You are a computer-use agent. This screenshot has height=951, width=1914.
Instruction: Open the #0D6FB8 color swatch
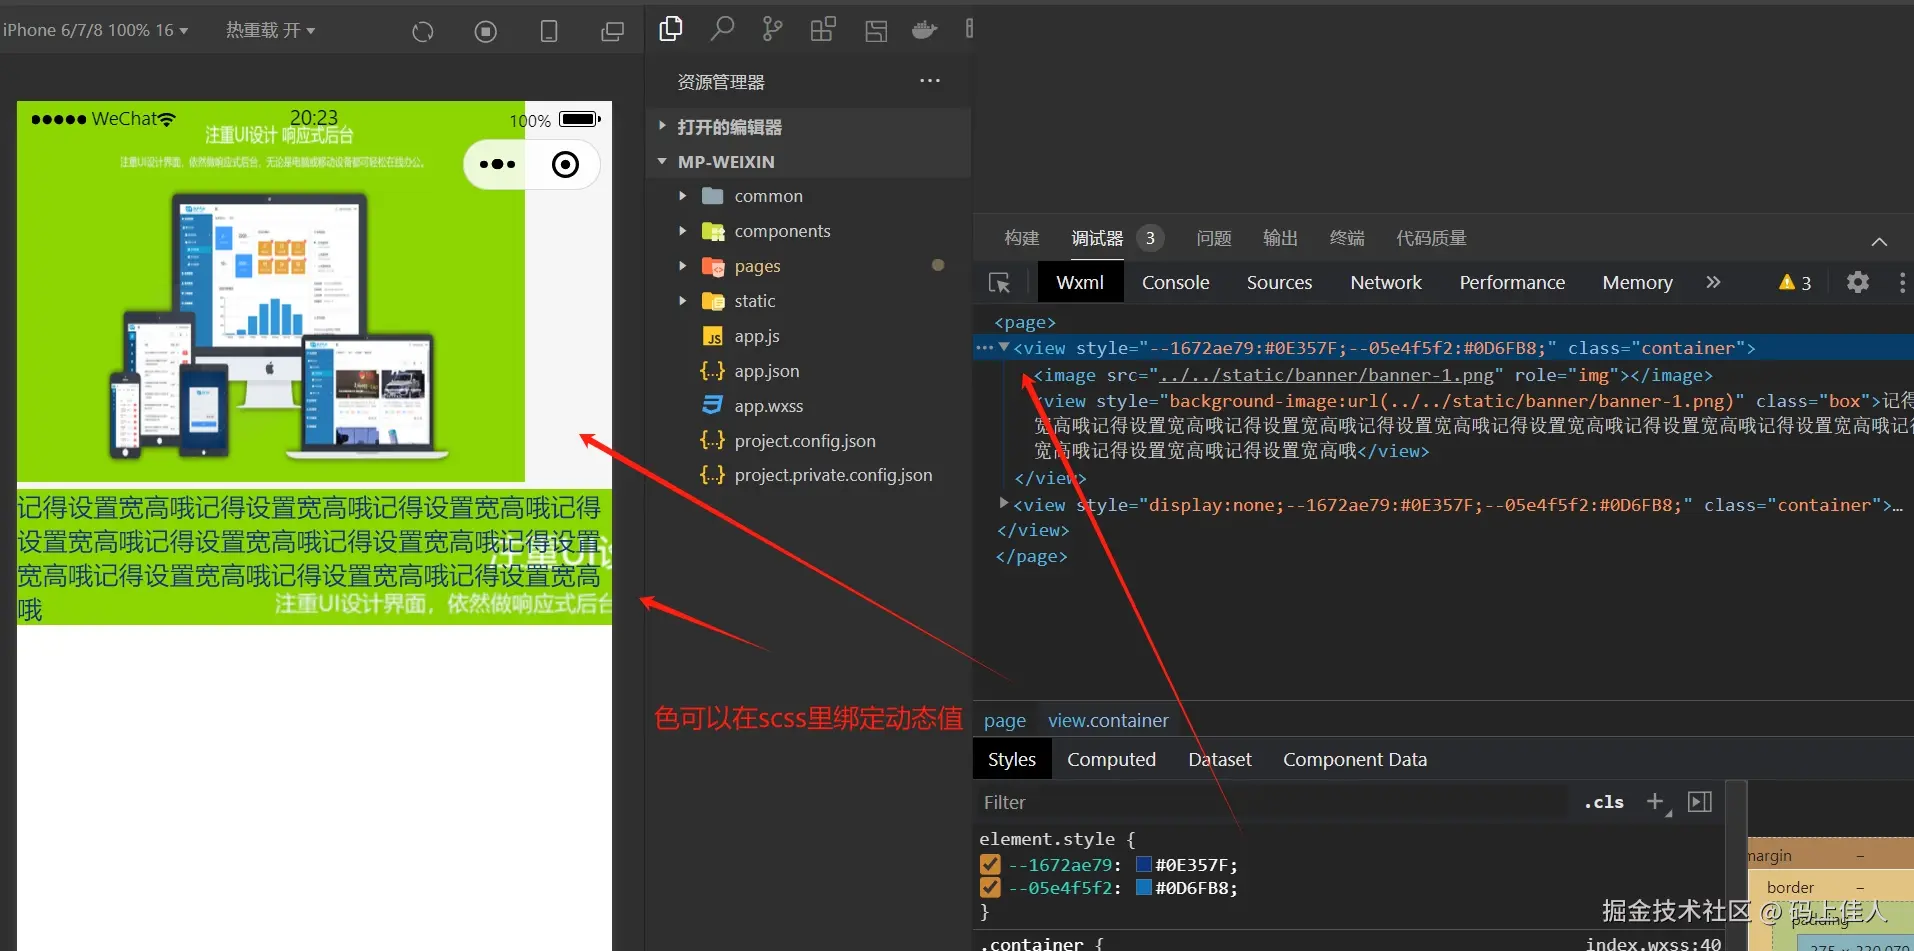pos(1144,887)
